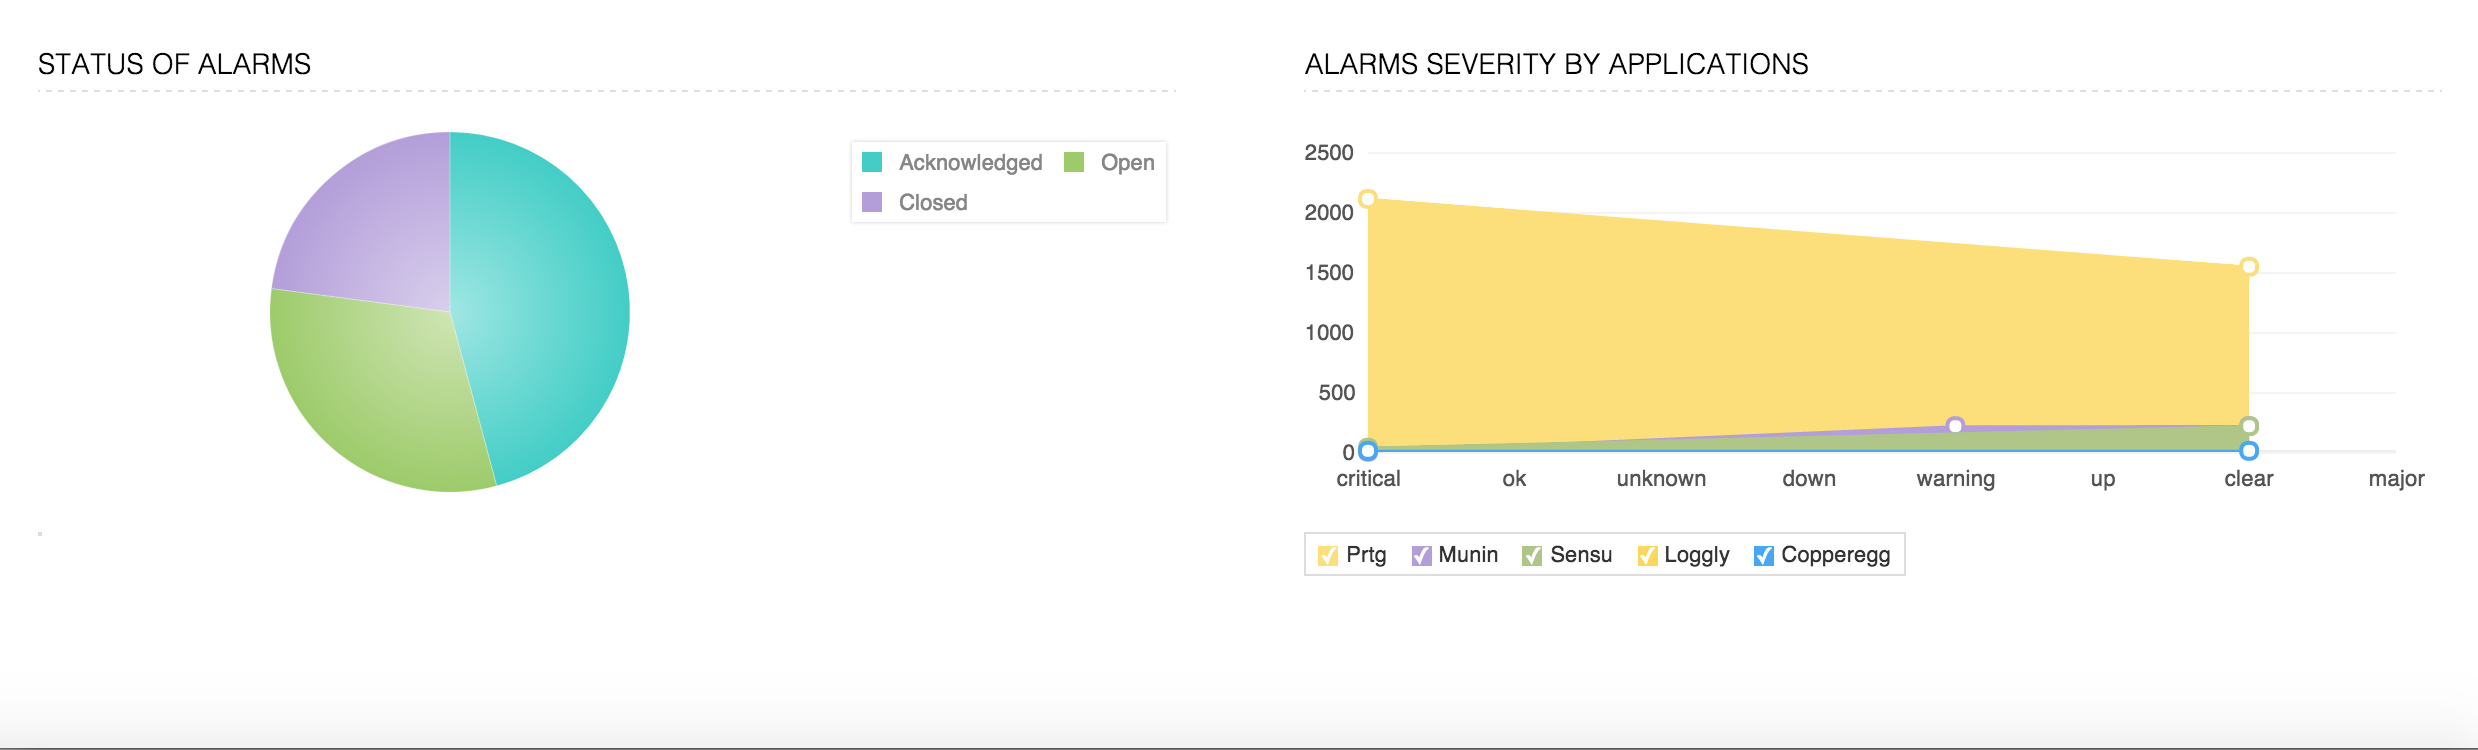This screenshot has width=2478, height=750.
Task: Click blue Copperegg point at clear
Action: click(x=2249, y=451)
